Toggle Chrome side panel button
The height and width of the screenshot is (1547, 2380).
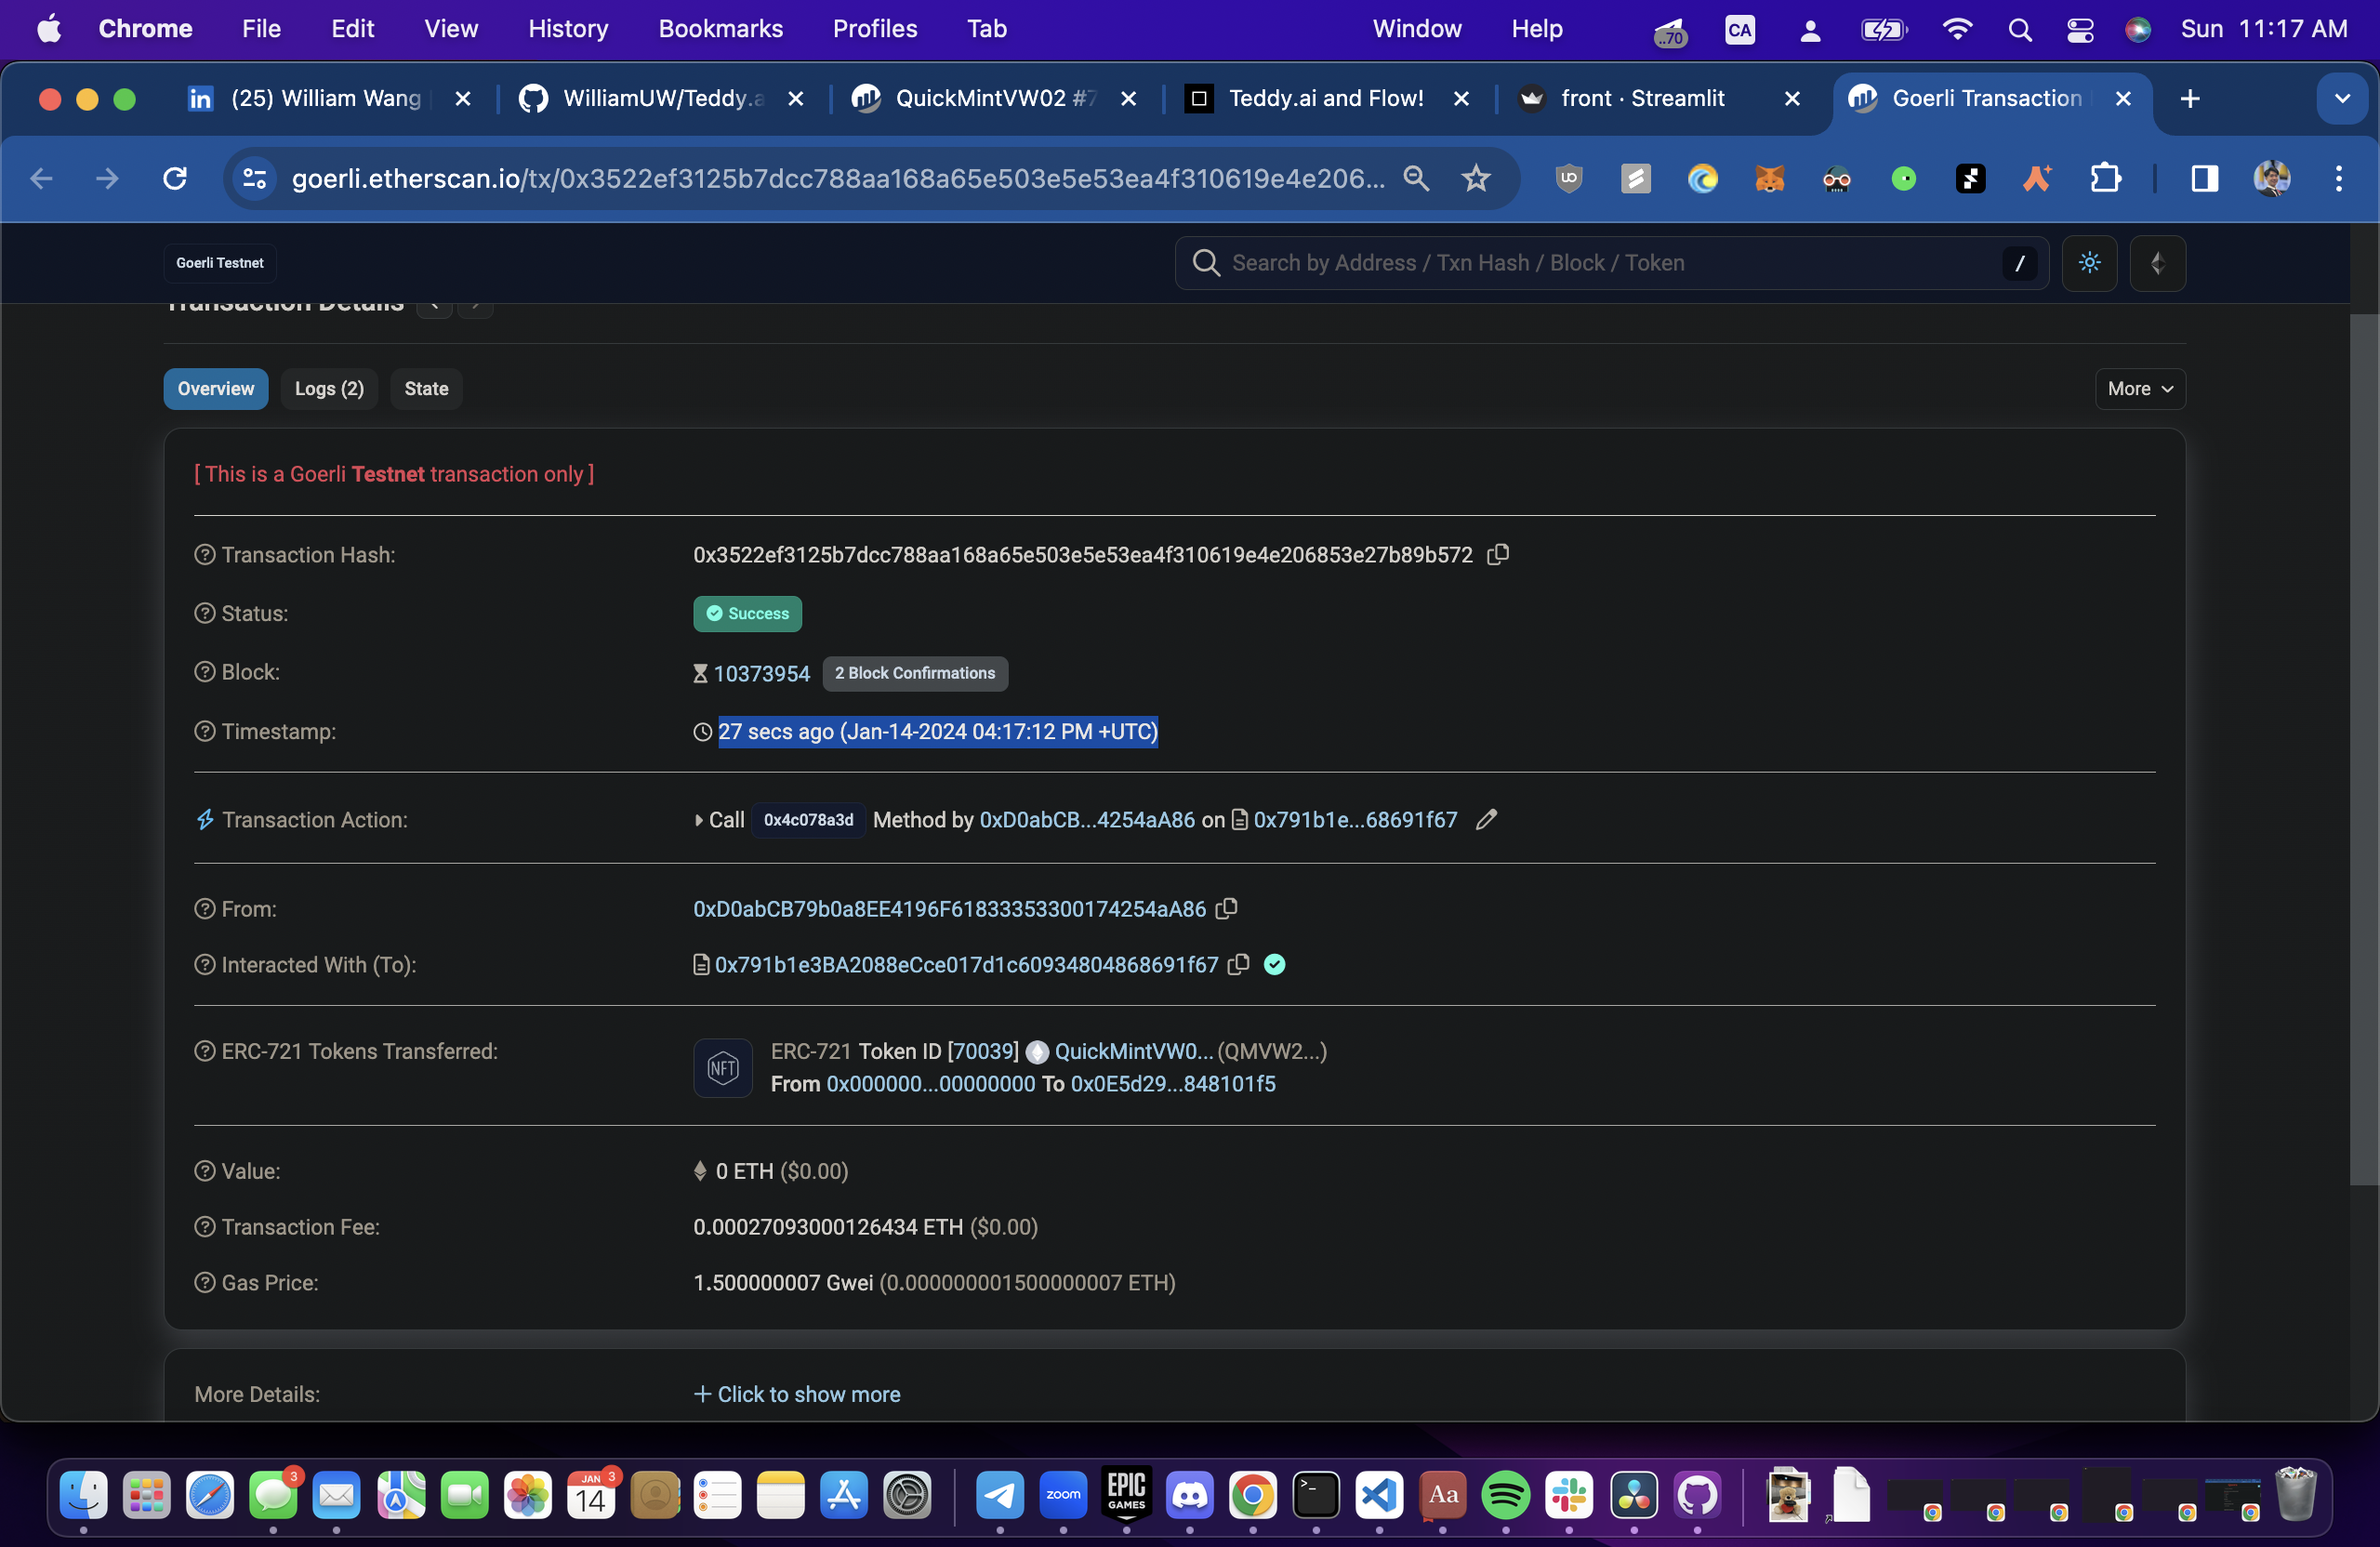(x=2204, y=179)
